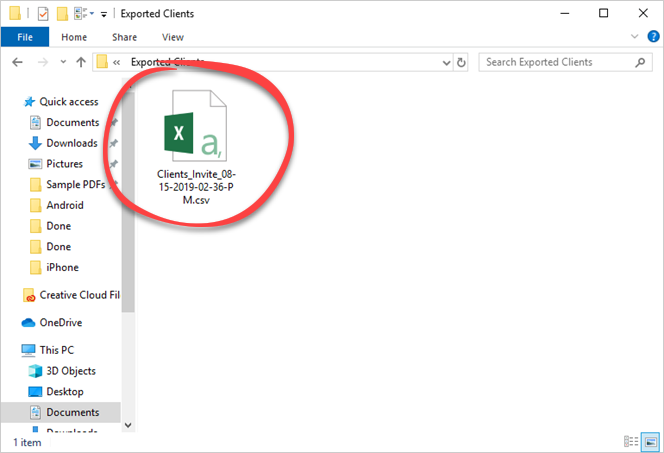The height and width of the screenshot is (453, 664).
Task: Open Customize Quick Access Toolbar dropdown
Action: 103,14
